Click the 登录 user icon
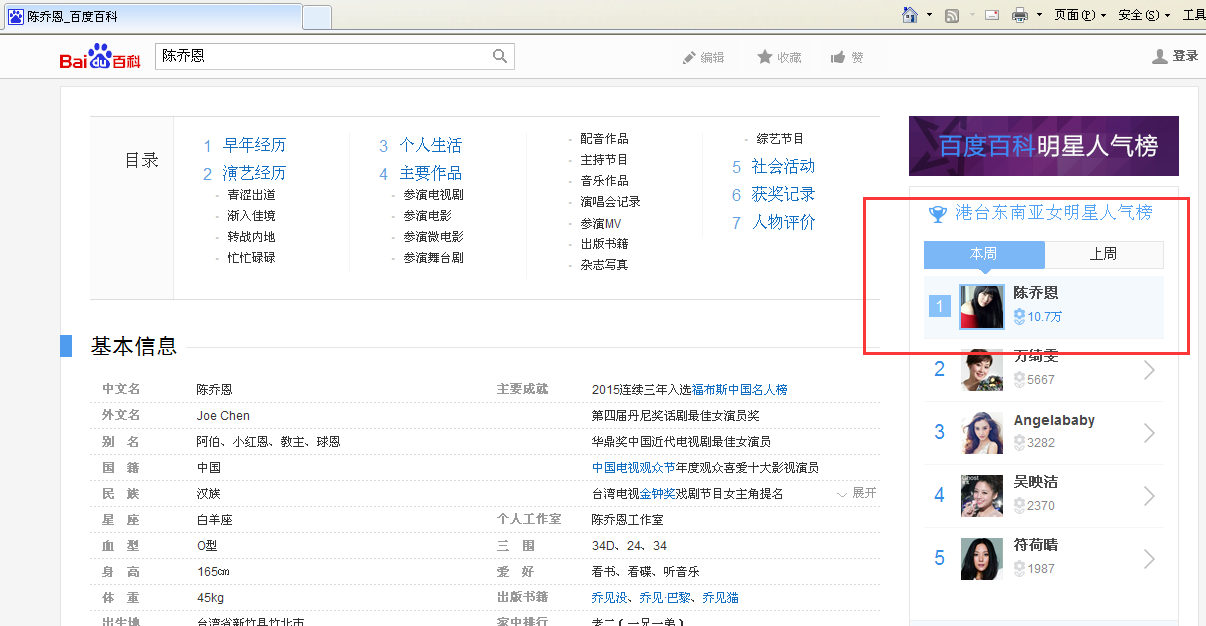Image resolution: width=1206 pixels, height=626 pixels. [1160, 57]
